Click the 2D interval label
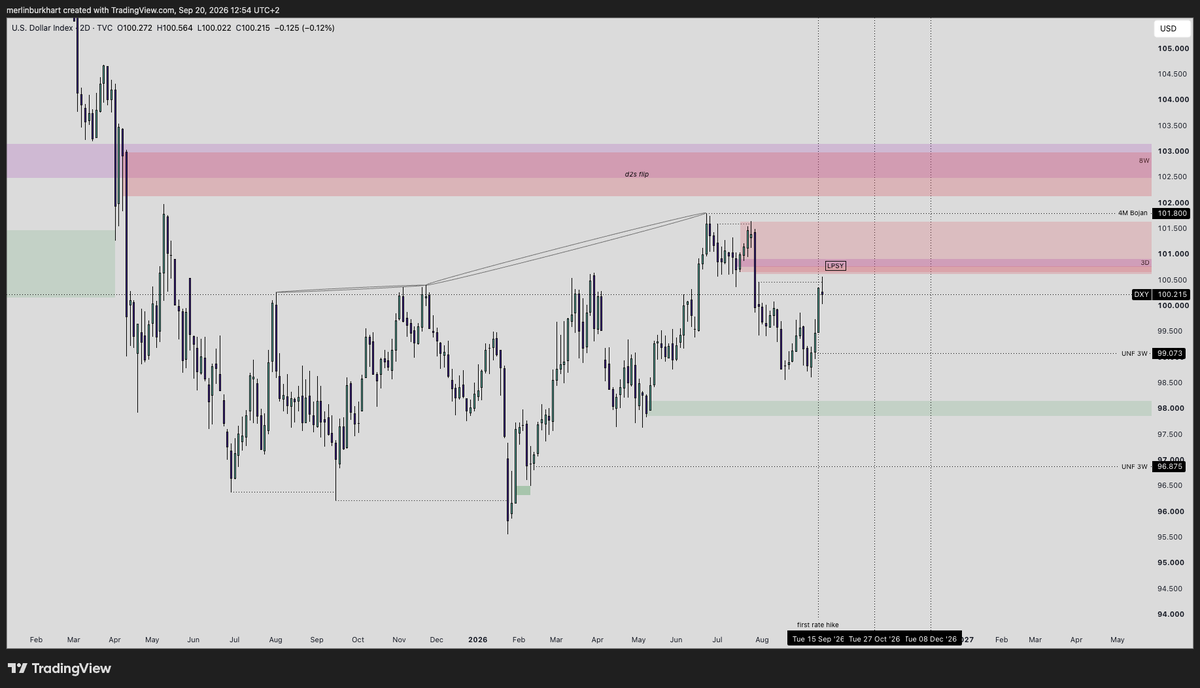The height and width of the screenshot is (688, 1200). (x=82, y=28)
